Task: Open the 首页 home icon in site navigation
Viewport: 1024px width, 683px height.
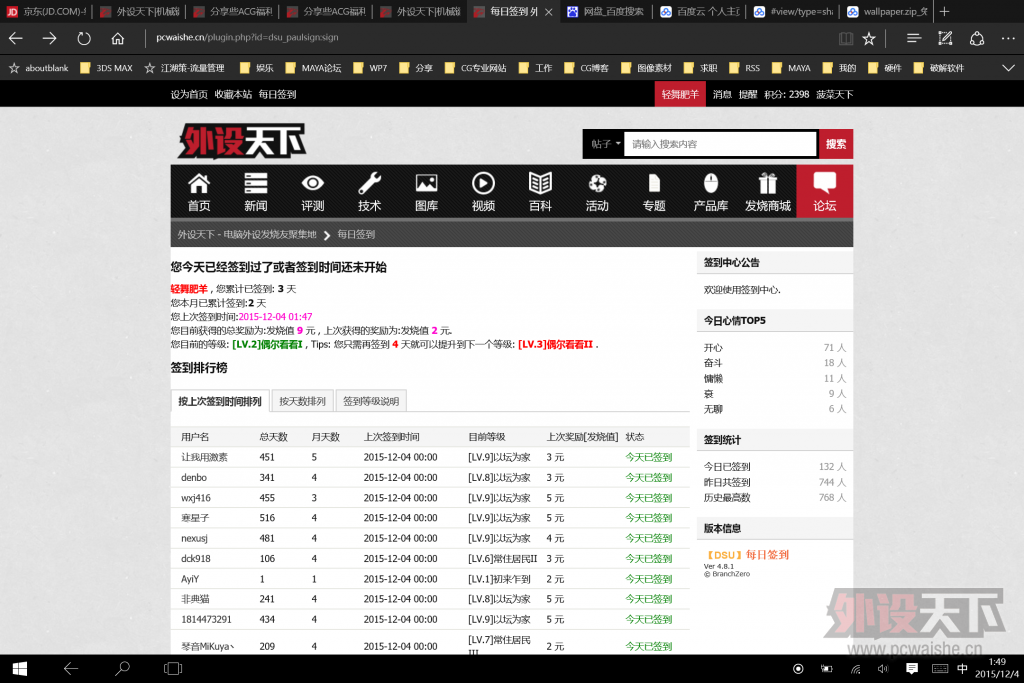Action: coord(199,184)
